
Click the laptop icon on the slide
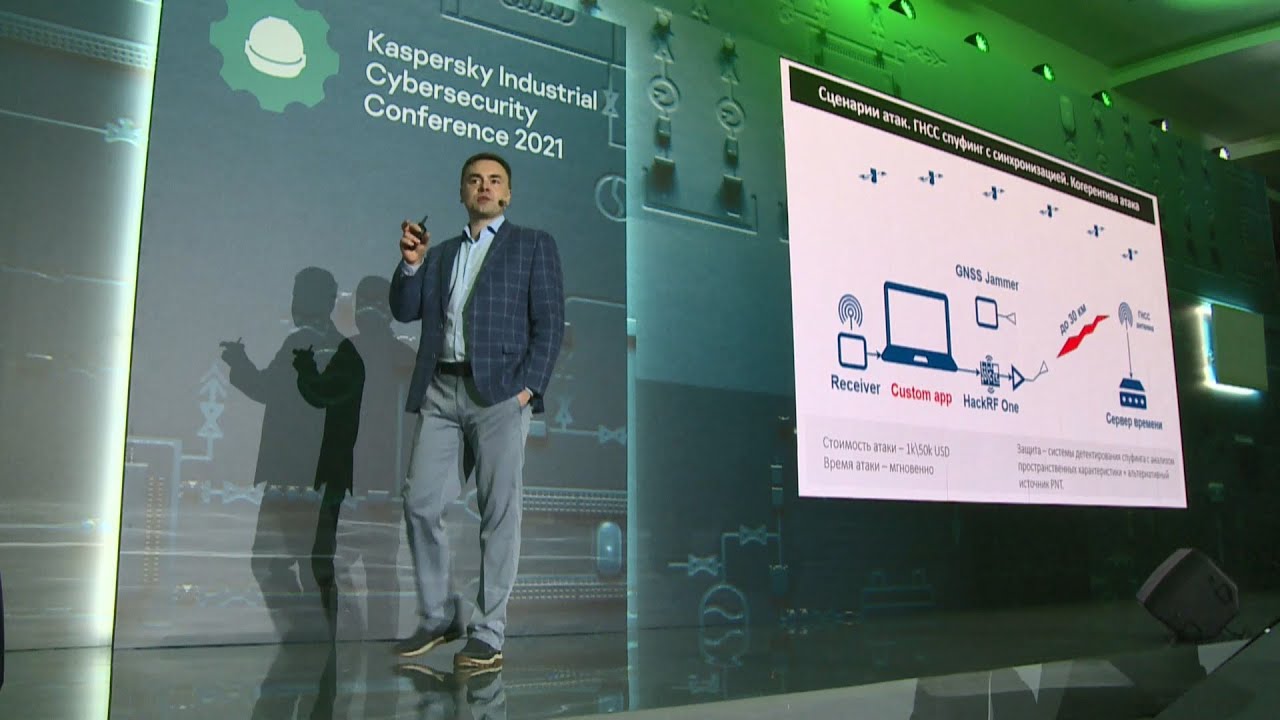coord(919,327)
